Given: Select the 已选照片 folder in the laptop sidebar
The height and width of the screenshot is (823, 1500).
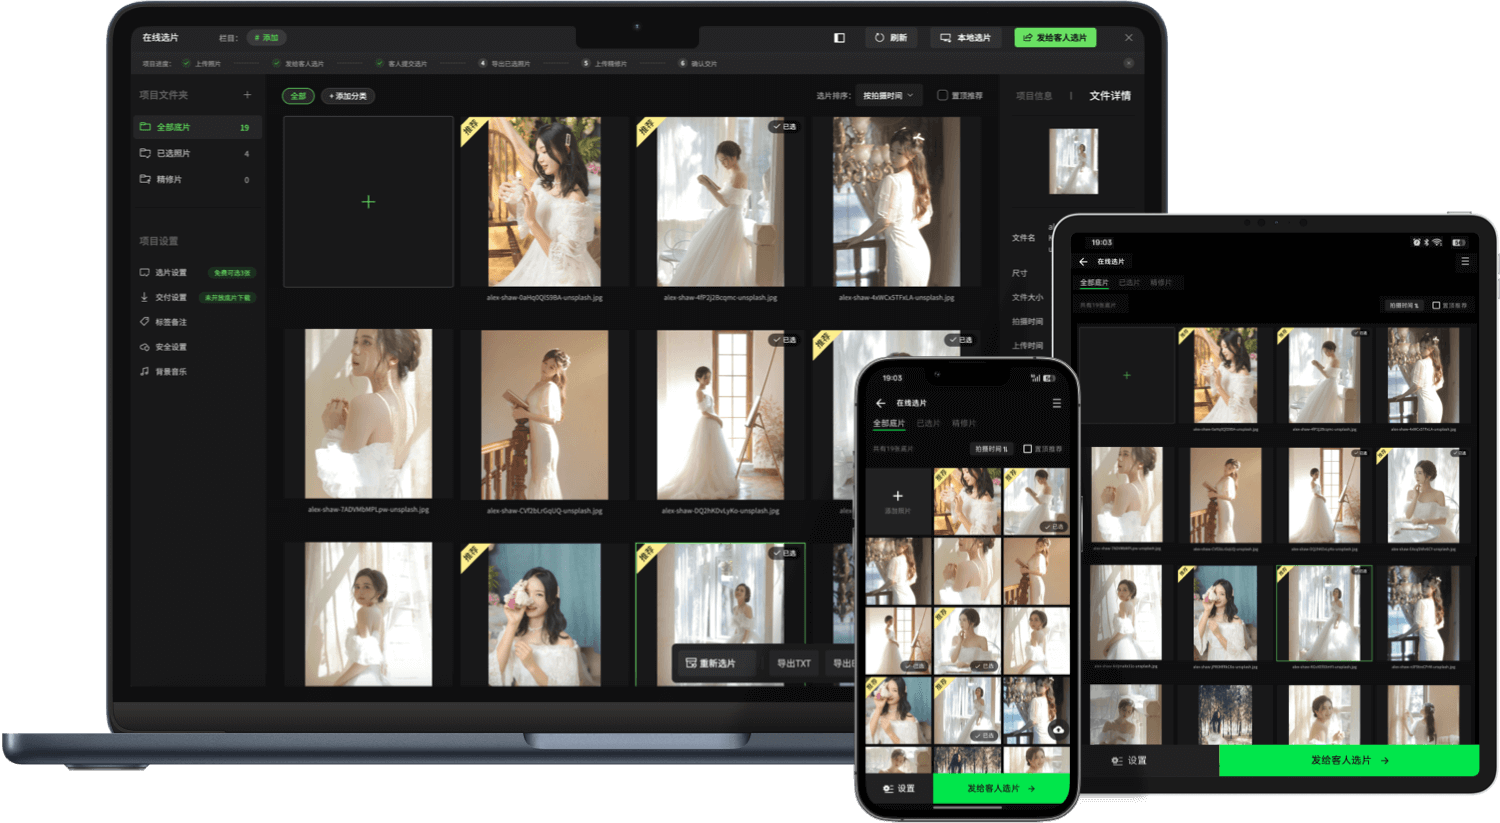Looking at the screenshot, I should [198, 153].
